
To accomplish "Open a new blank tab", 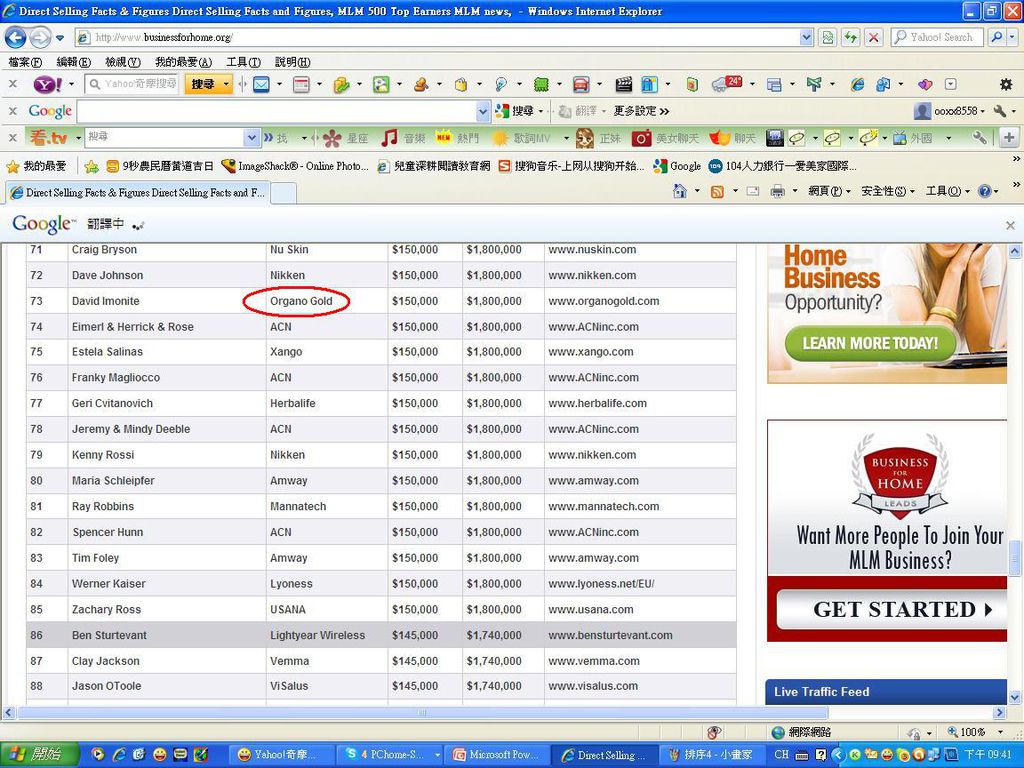I will [x=283, y=193].
